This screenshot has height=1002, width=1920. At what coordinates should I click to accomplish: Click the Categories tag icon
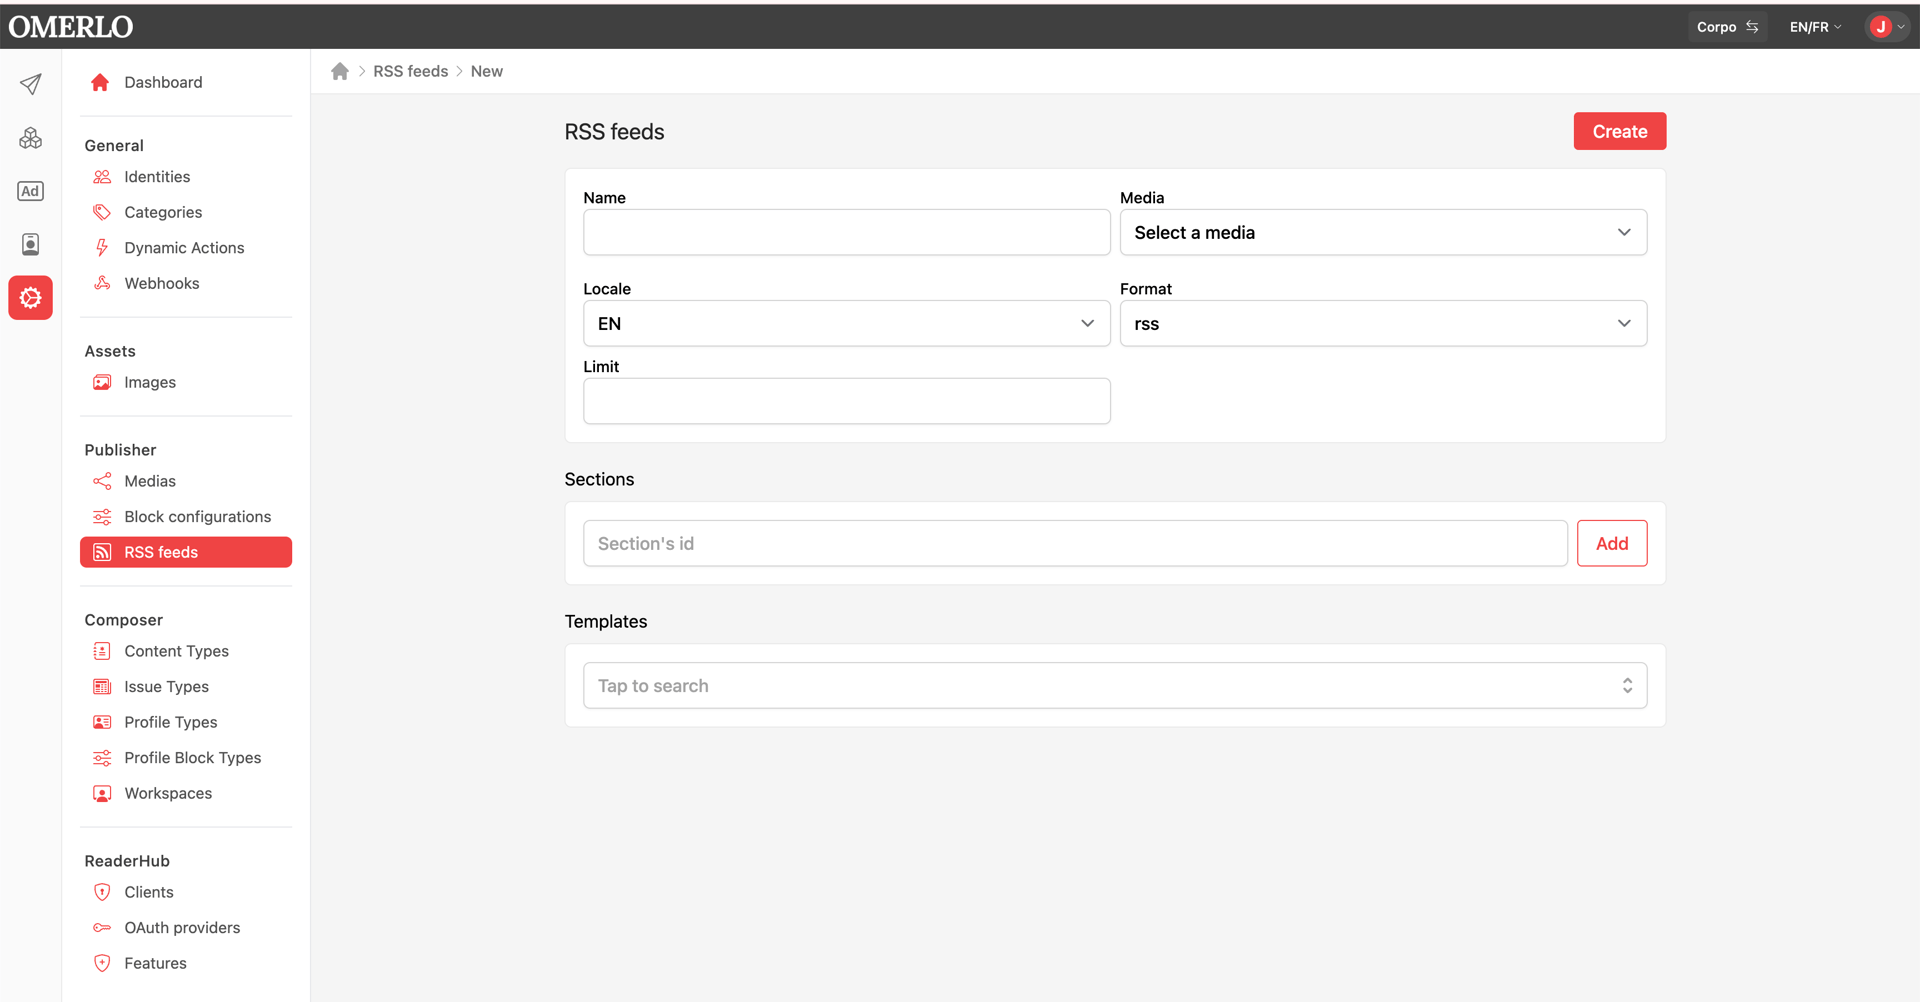[x=102, y=212]
